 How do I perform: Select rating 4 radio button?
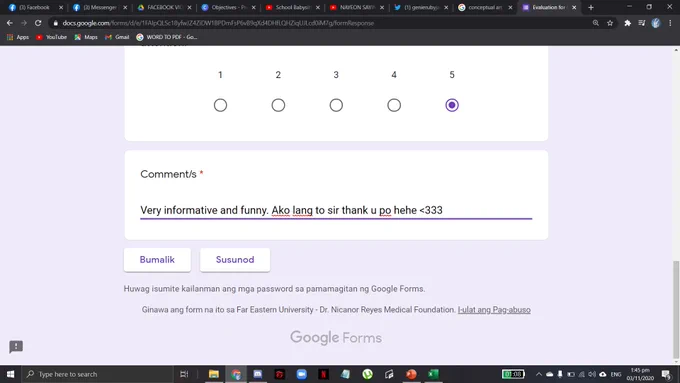(394, 105)
